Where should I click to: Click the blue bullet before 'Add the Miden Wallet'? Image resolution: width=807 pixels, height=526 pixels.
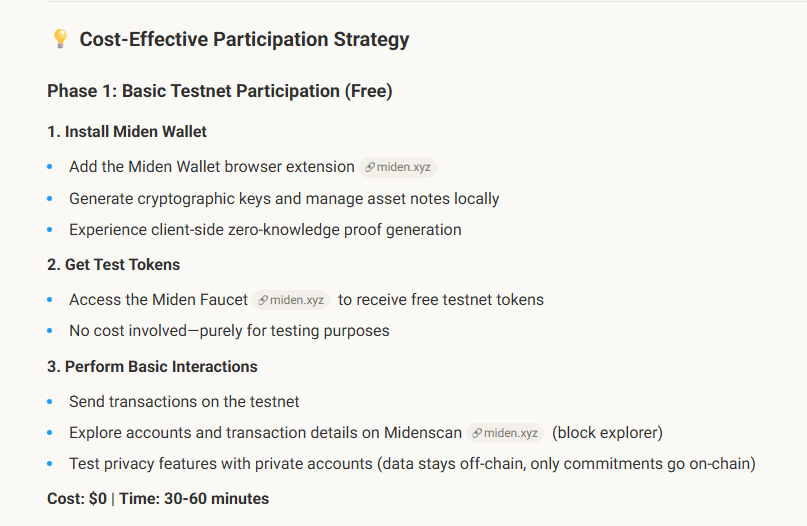point(51,167)
